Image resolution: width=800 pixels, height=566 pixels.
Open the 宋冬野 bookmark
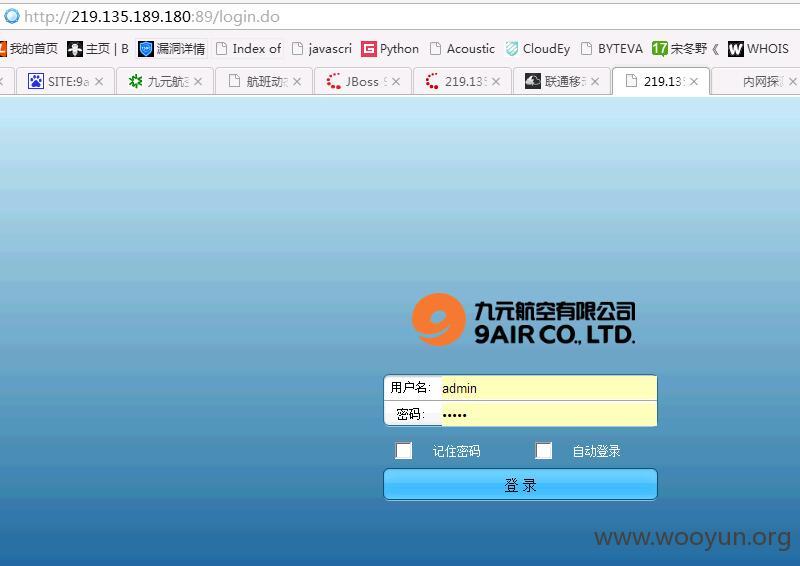(685, 48)
